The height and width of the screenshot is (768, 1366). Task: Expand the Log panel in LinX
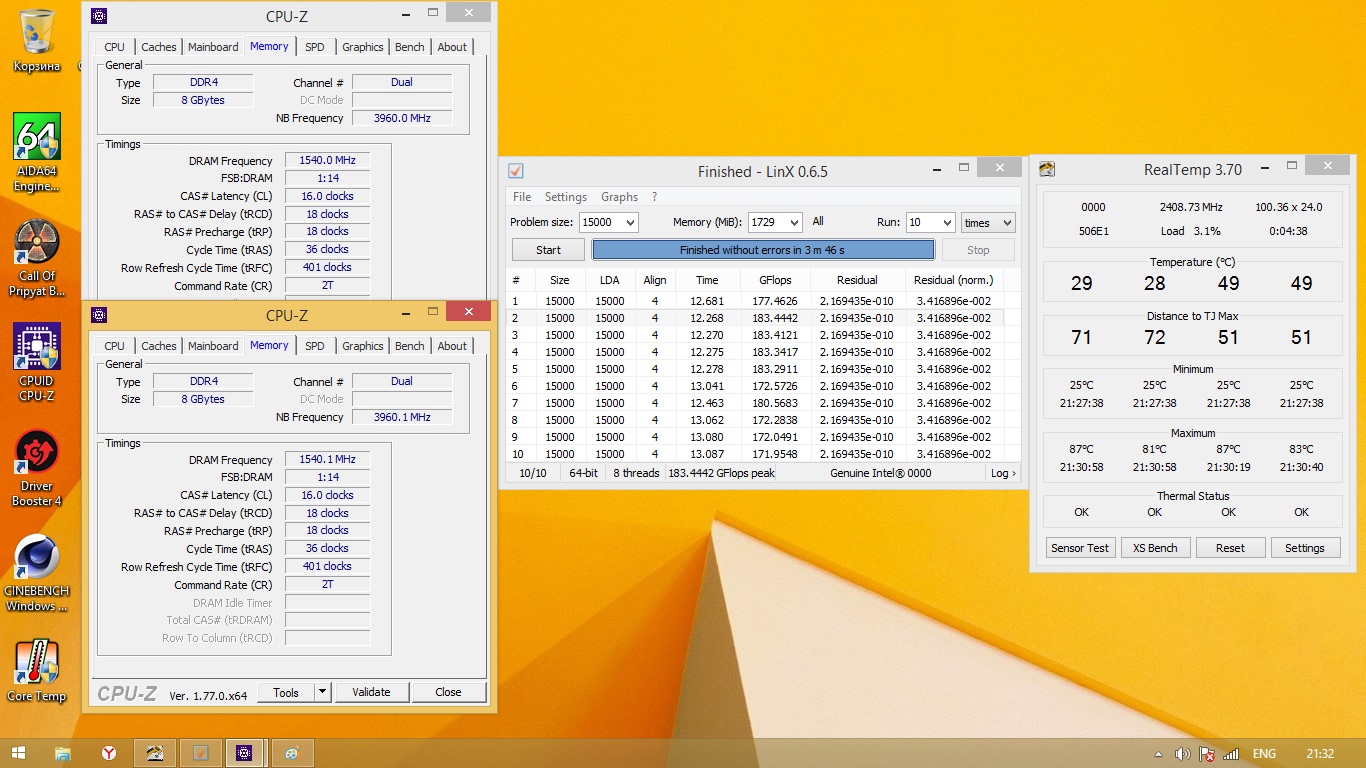1003,473
